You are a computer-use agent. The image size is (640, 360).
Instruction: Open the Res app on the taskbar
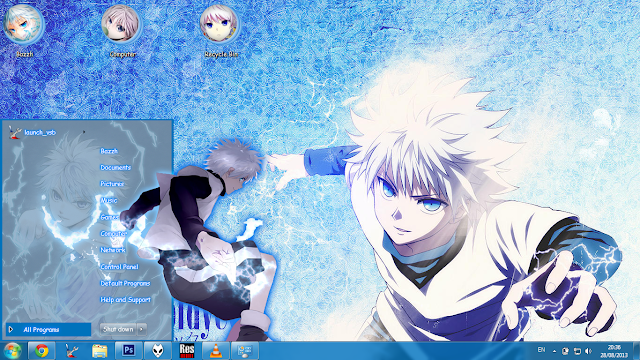187,351
